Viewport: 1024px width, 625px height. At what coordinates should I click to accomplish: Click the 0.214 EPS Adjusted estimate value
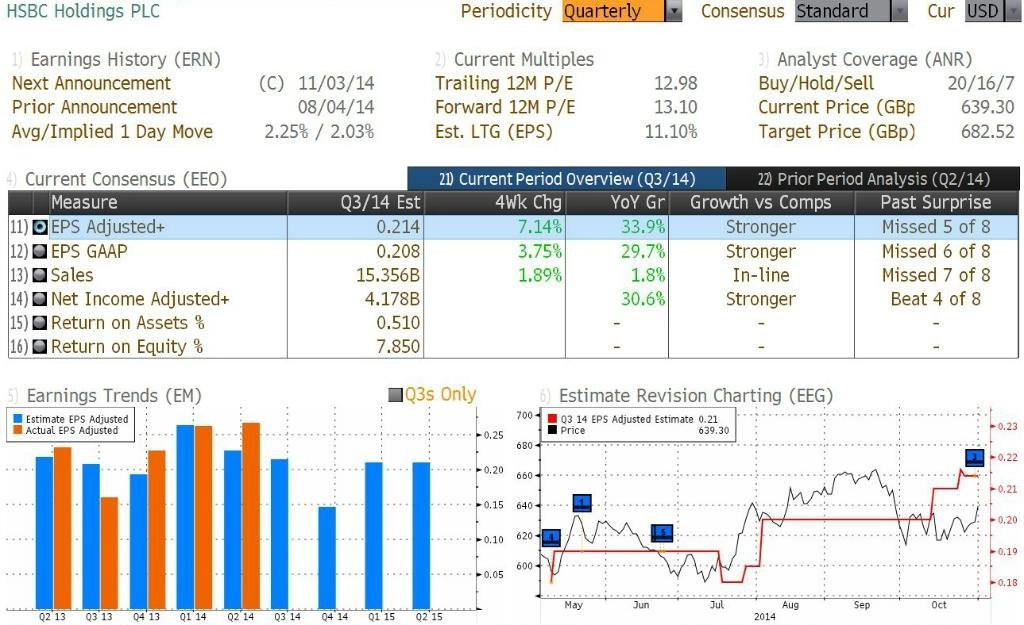[398, 227]
